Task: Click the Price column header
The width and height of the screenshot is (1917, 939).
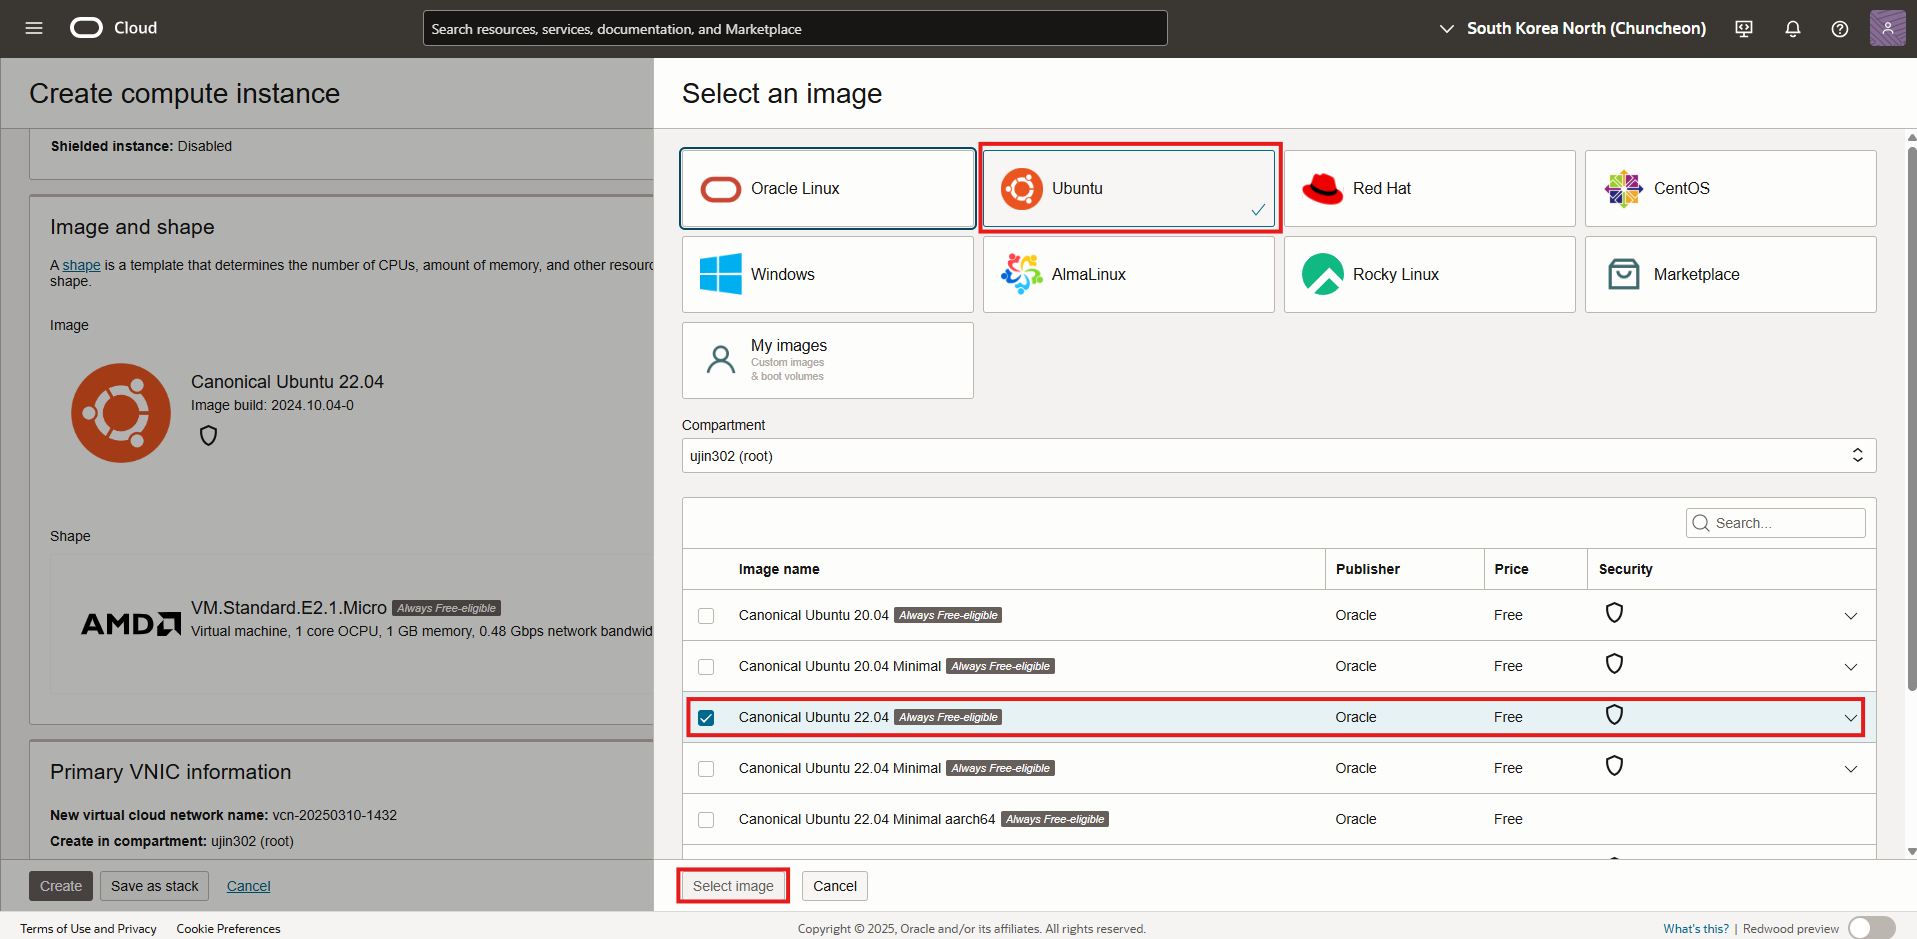Action: point(1511,569)
